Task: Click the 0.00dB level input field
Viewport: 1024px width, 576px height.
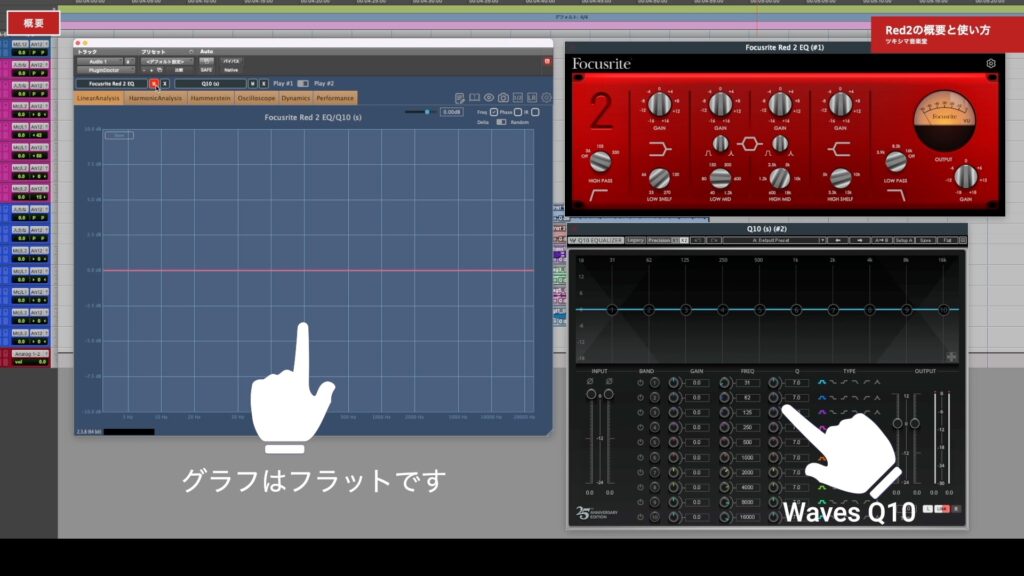Action: (451, 112)
